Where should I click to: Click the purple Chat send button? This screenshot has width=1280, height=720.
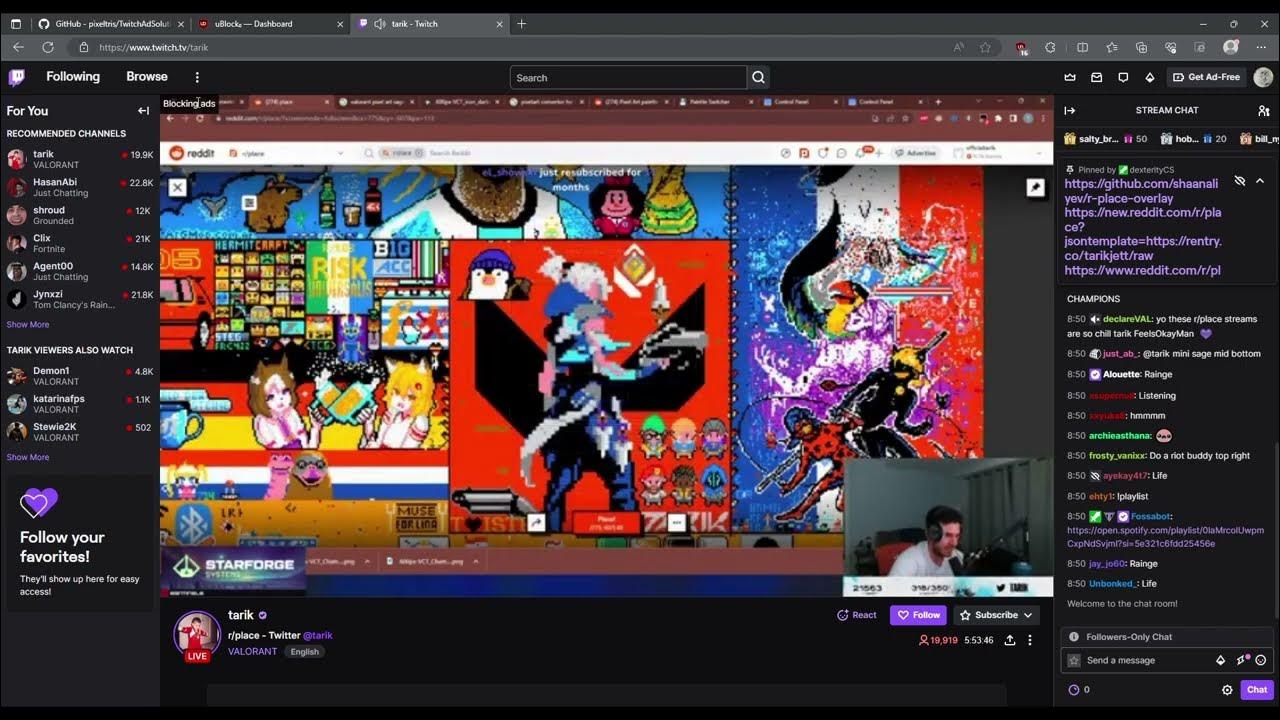(1257, 690)
